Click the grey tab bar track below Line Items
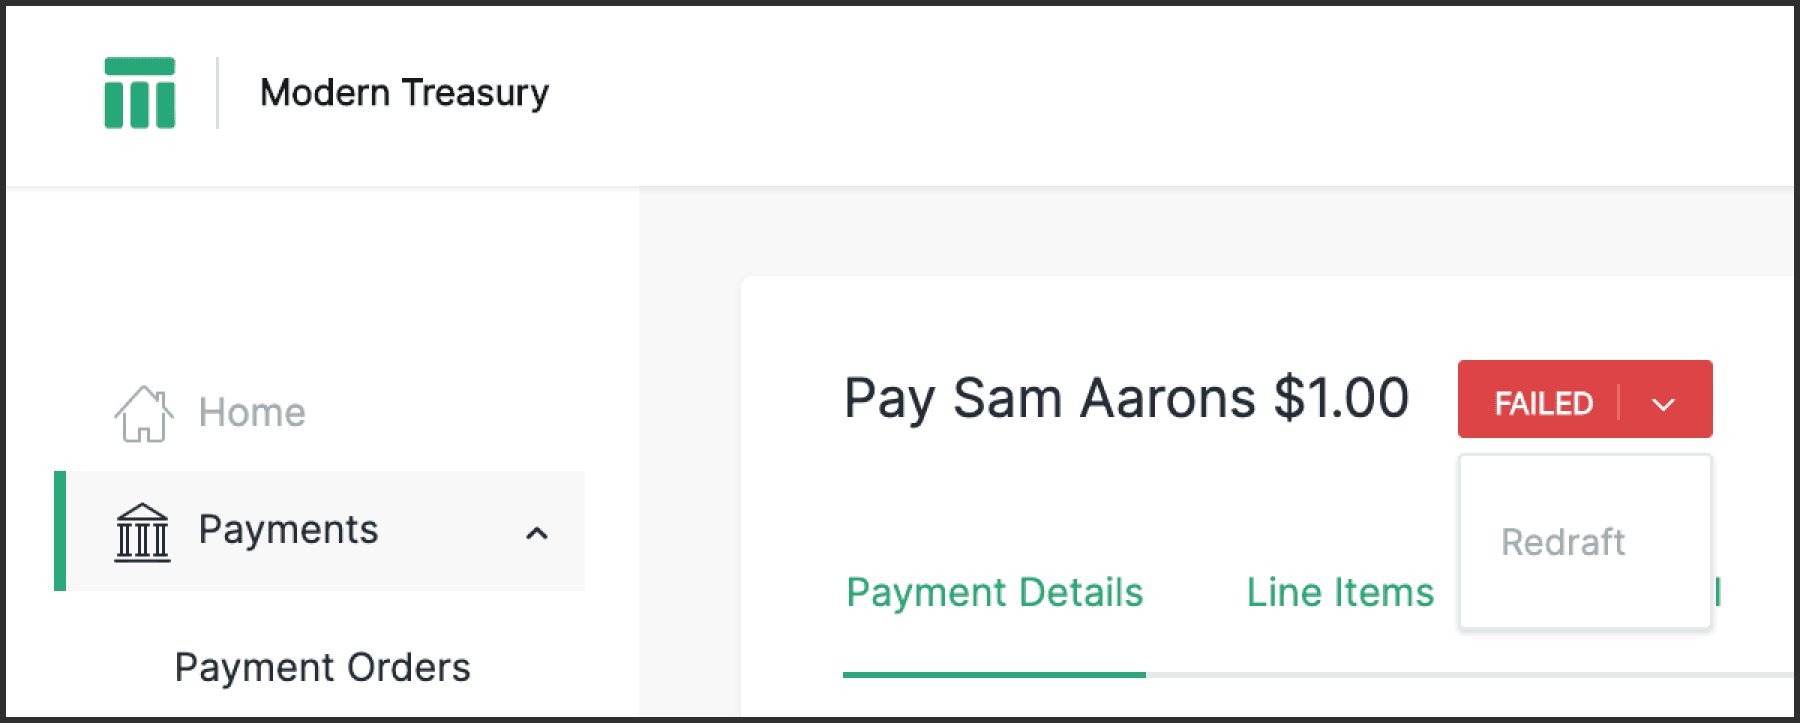This screenshot has height=723, width=1800. pyautogui.click(x=1340, y=675)
